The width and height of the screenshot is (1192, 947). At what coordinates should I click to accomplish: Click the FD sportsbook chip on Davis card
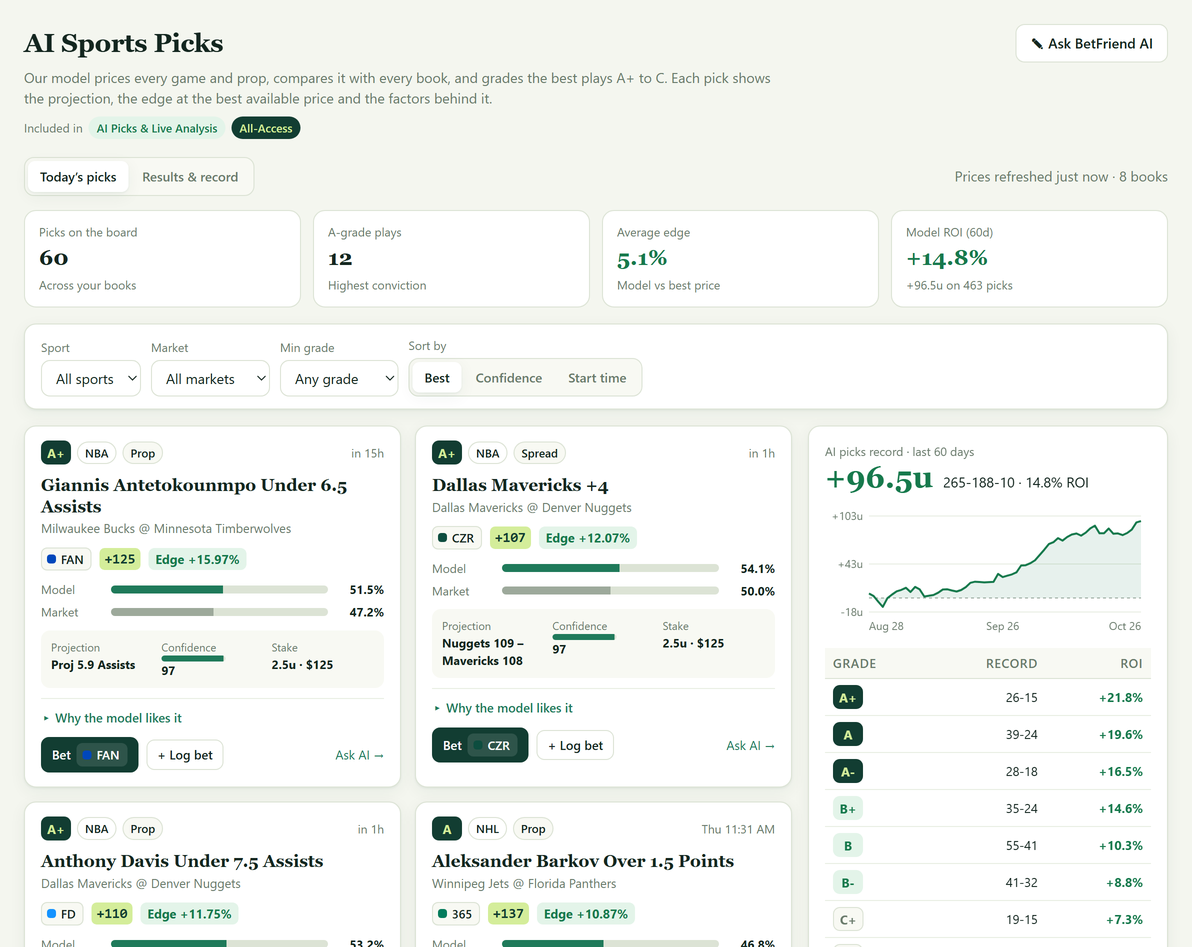[62, 914]
